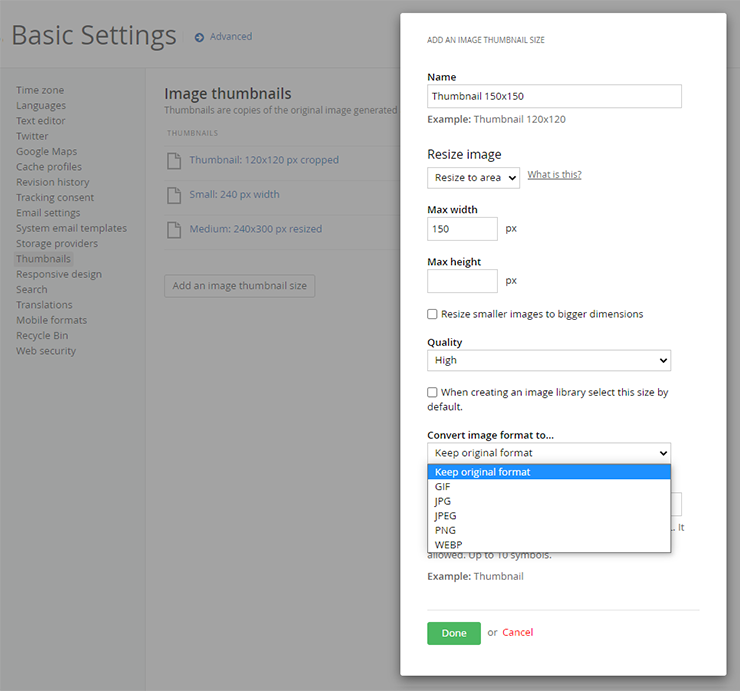Pick JPG from the format list
The height and width of the screenshot is (691, 740).
[x=443, y=501]
